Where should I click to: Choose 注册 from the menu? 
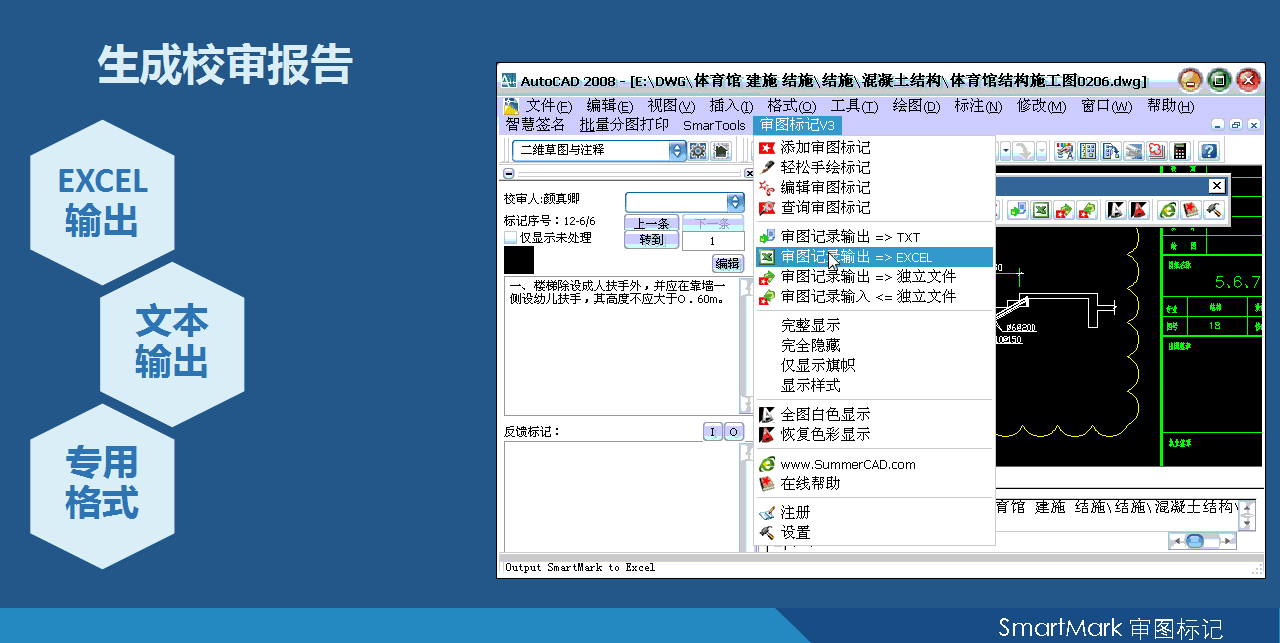[x=874, y=513]
